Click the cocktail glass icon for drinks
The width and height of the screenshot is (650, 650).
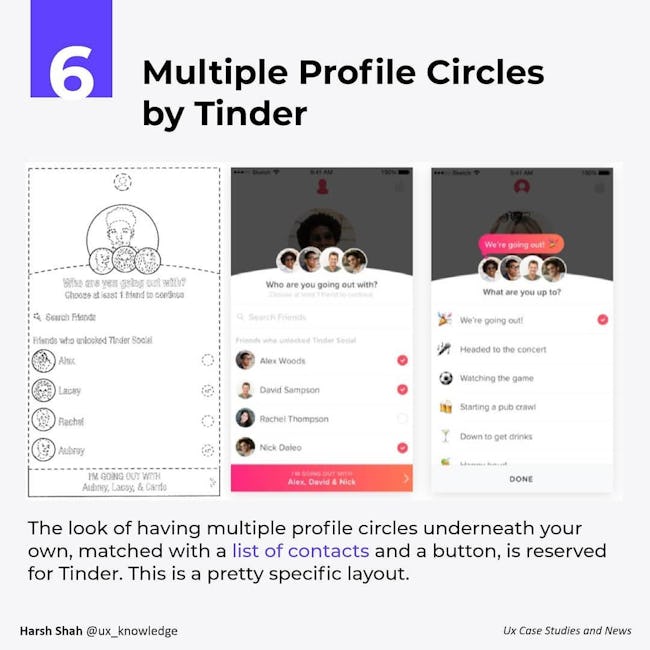coord(446,436)
